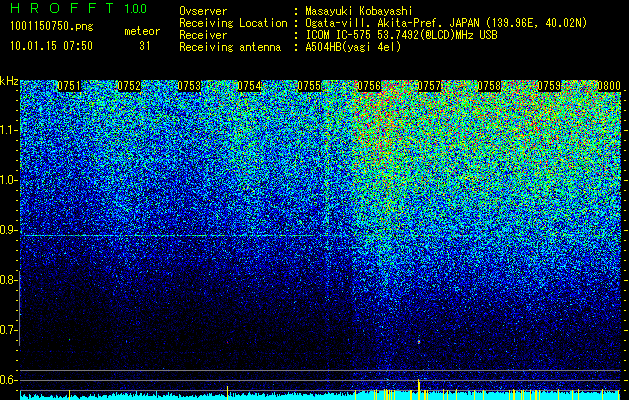Click the 0755 time marker label
The image size is (629, 400).
[309, 86]
